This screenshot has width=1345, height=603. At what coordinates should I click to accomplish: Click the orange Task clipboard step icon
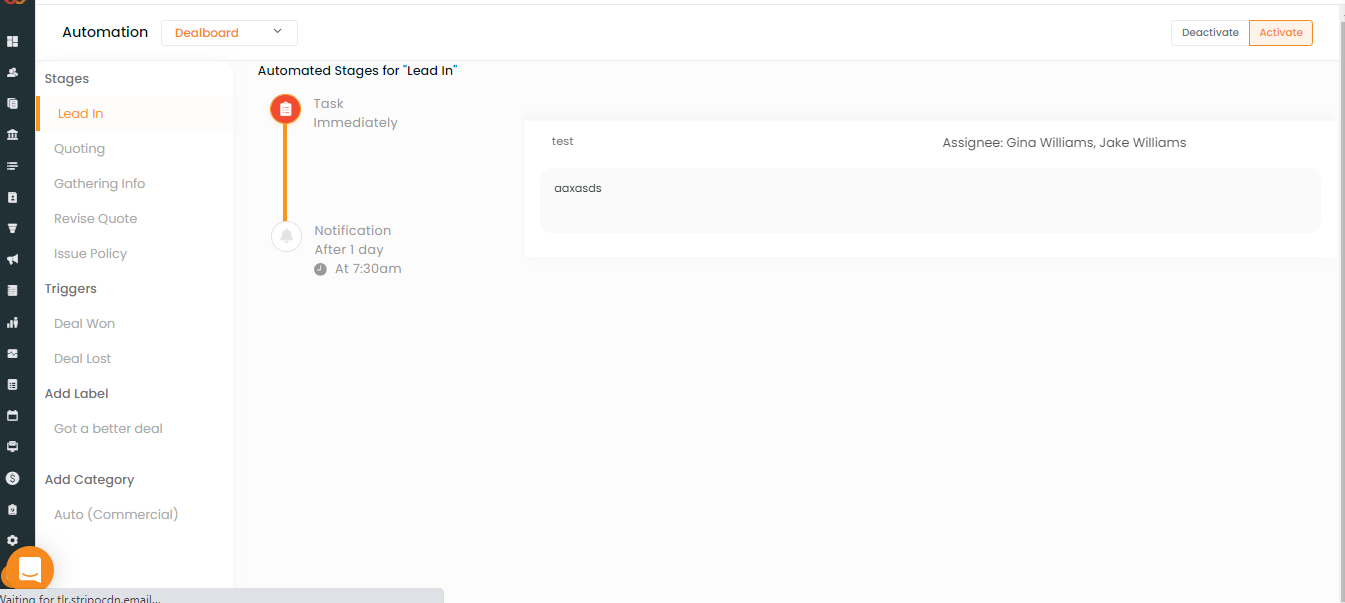click(285, 109)
